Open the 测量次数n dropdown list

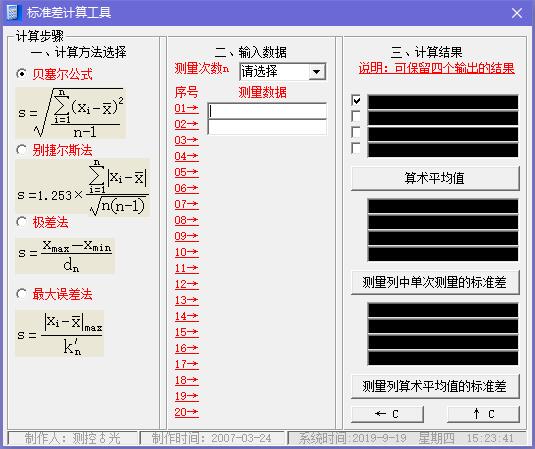317,72
